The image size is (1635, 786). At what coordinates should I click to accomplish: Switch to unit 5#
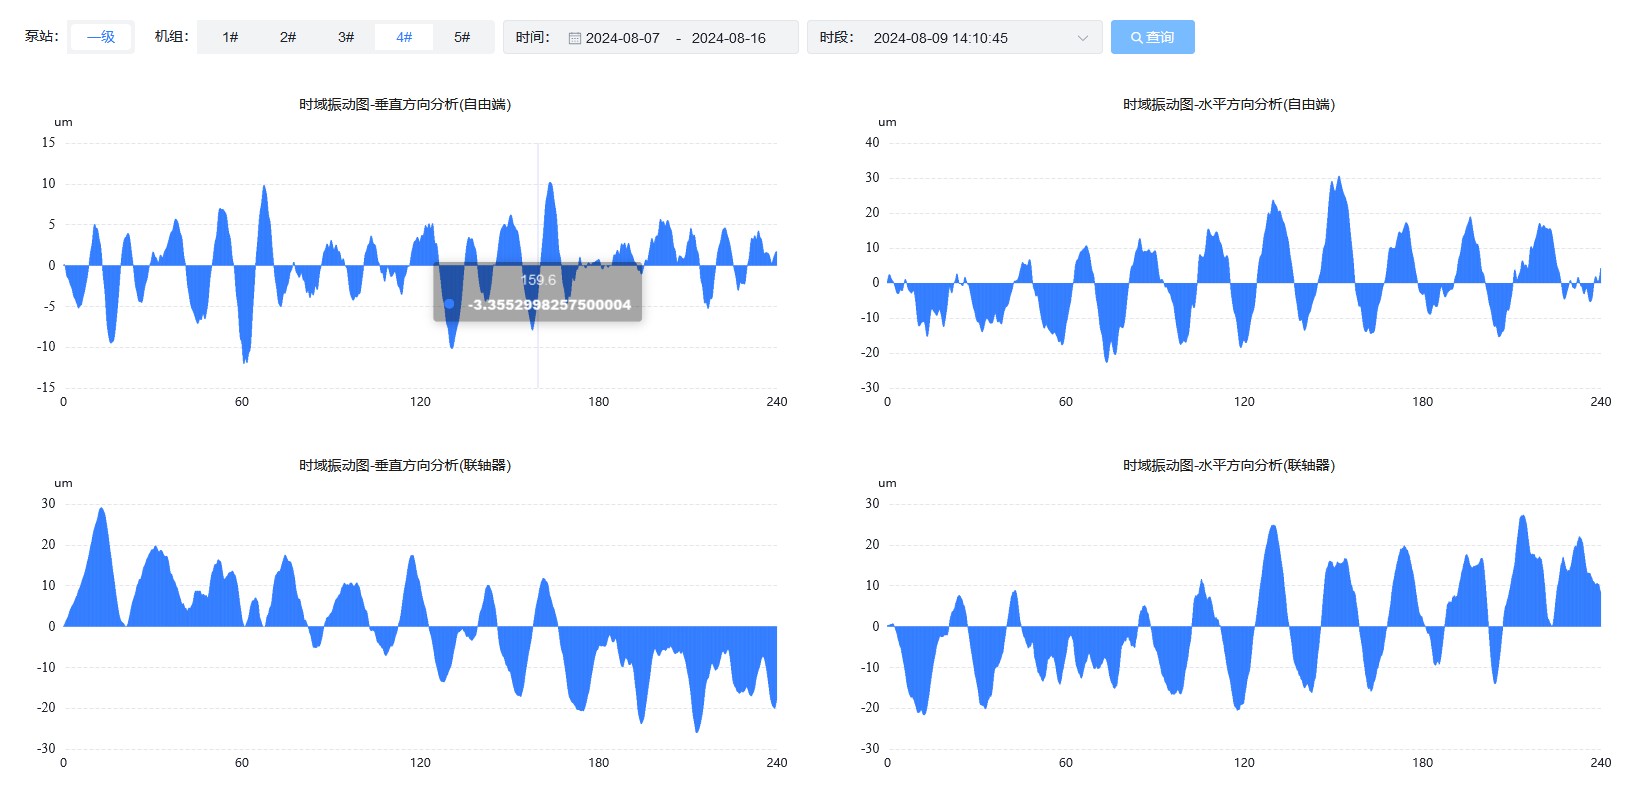[462, 37]
